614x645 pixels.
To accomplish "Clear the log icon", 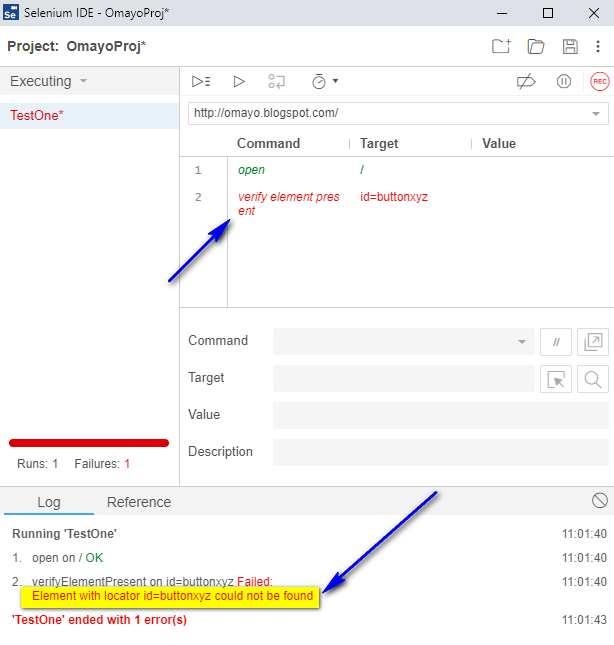I will click(x=600, y=501).
